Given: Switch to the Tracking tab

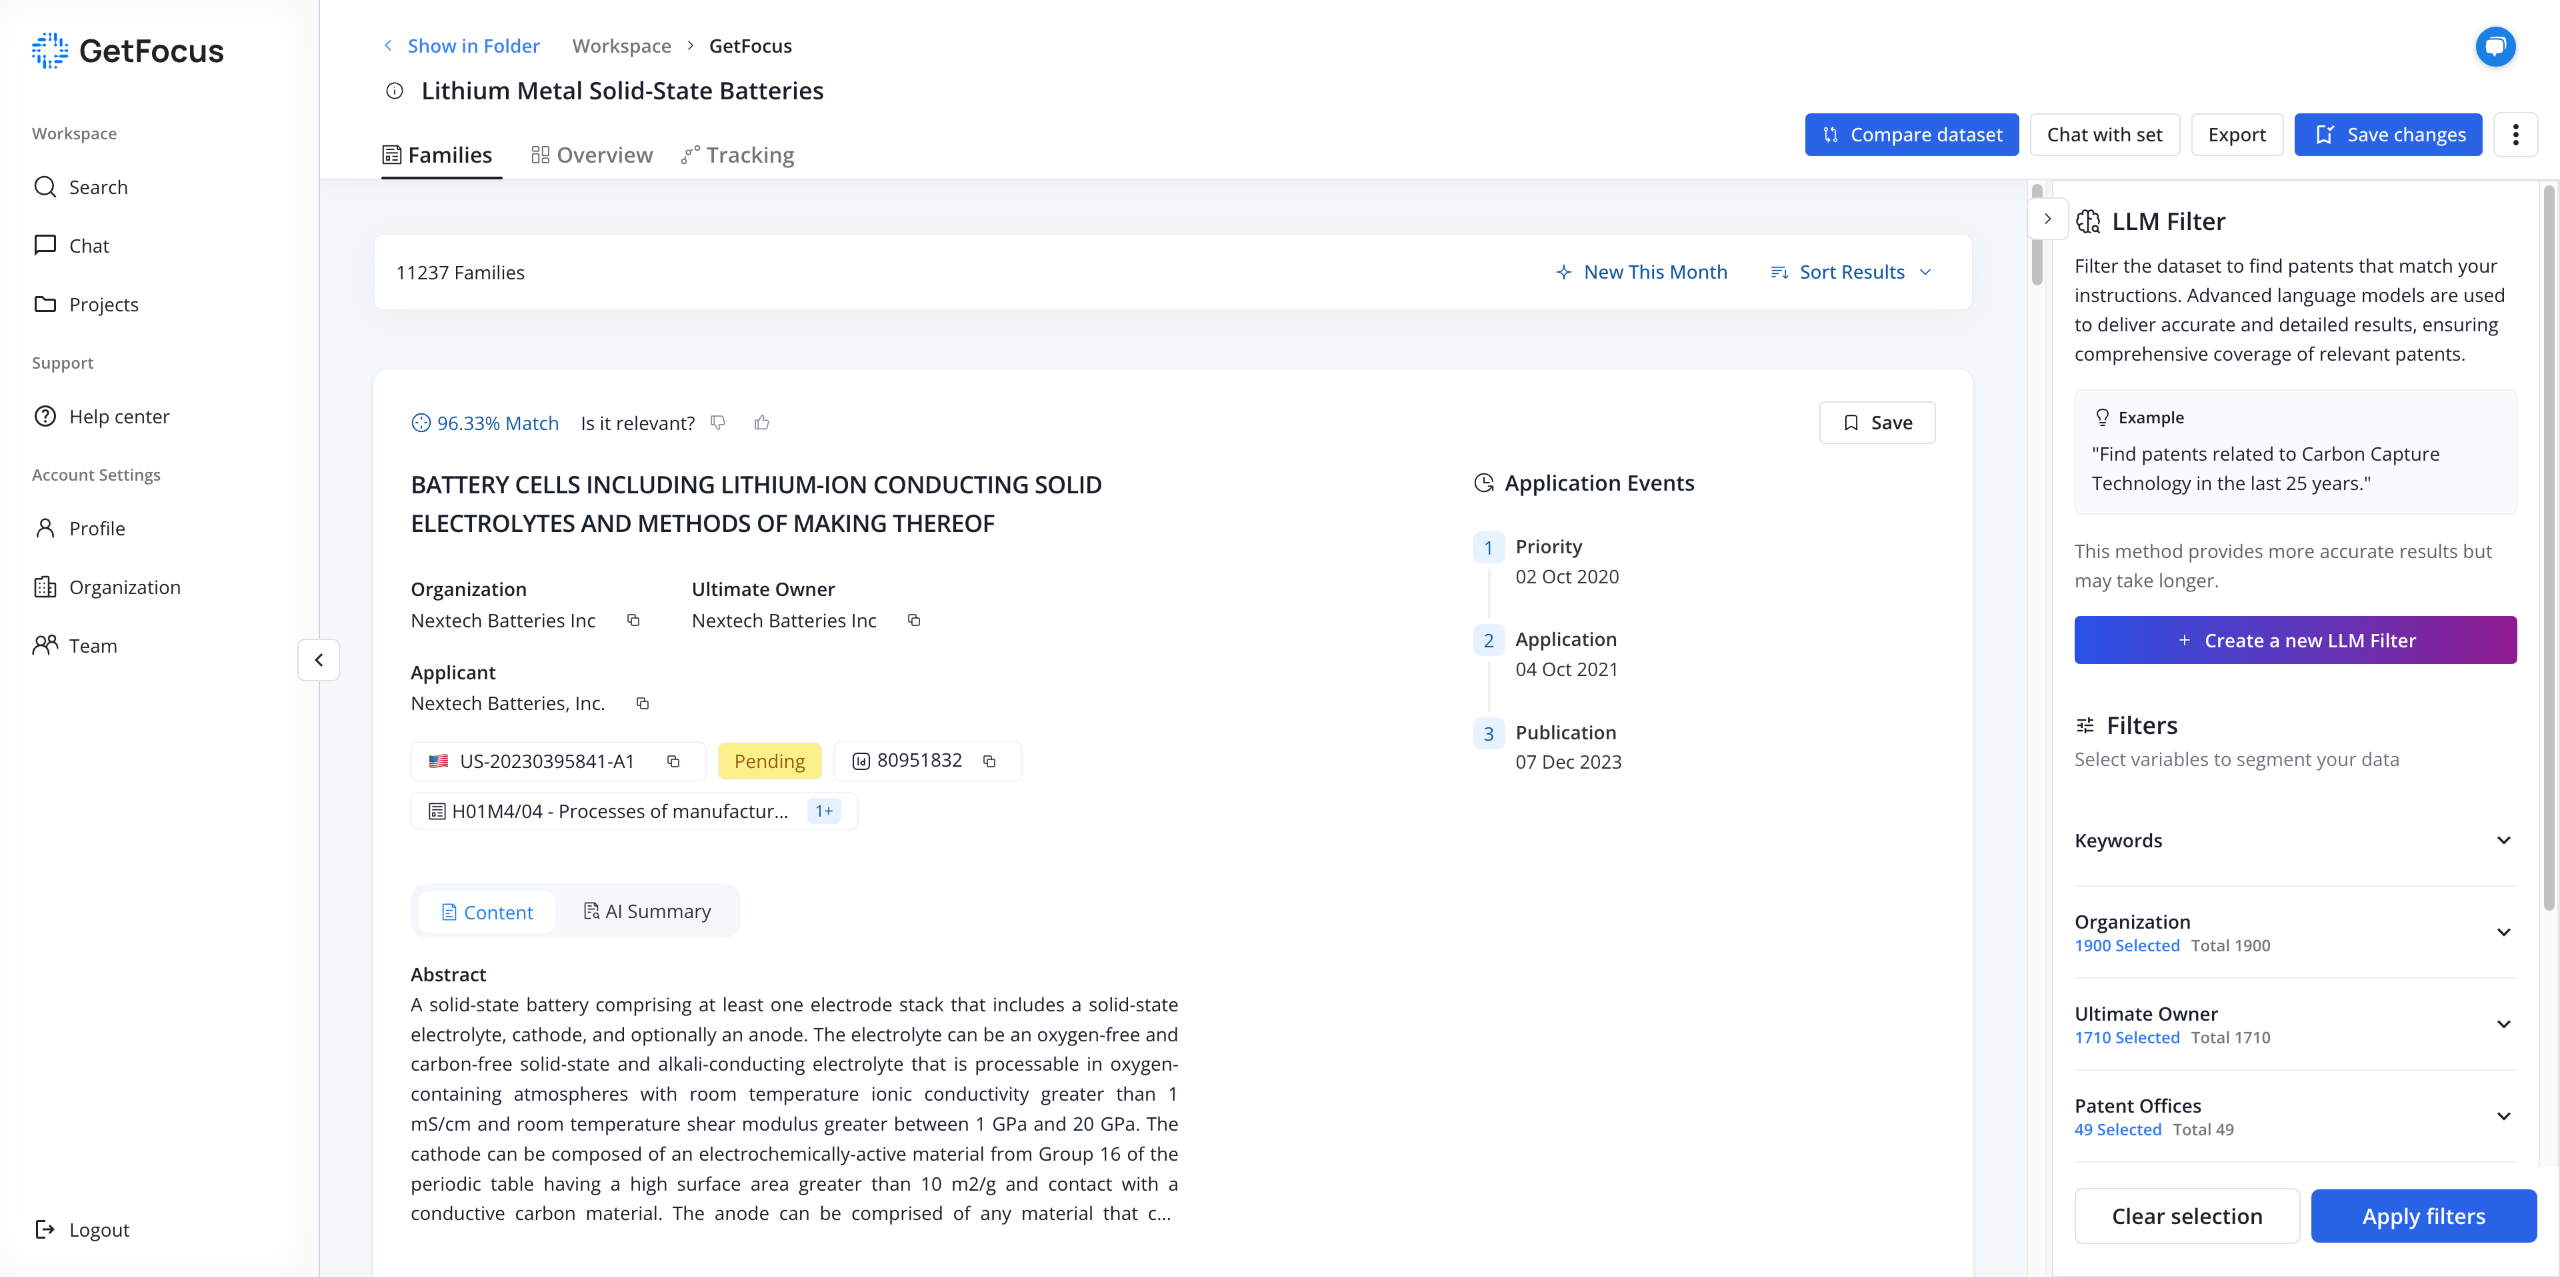Looking at the screenshot, I should click(x=738, y=155).
